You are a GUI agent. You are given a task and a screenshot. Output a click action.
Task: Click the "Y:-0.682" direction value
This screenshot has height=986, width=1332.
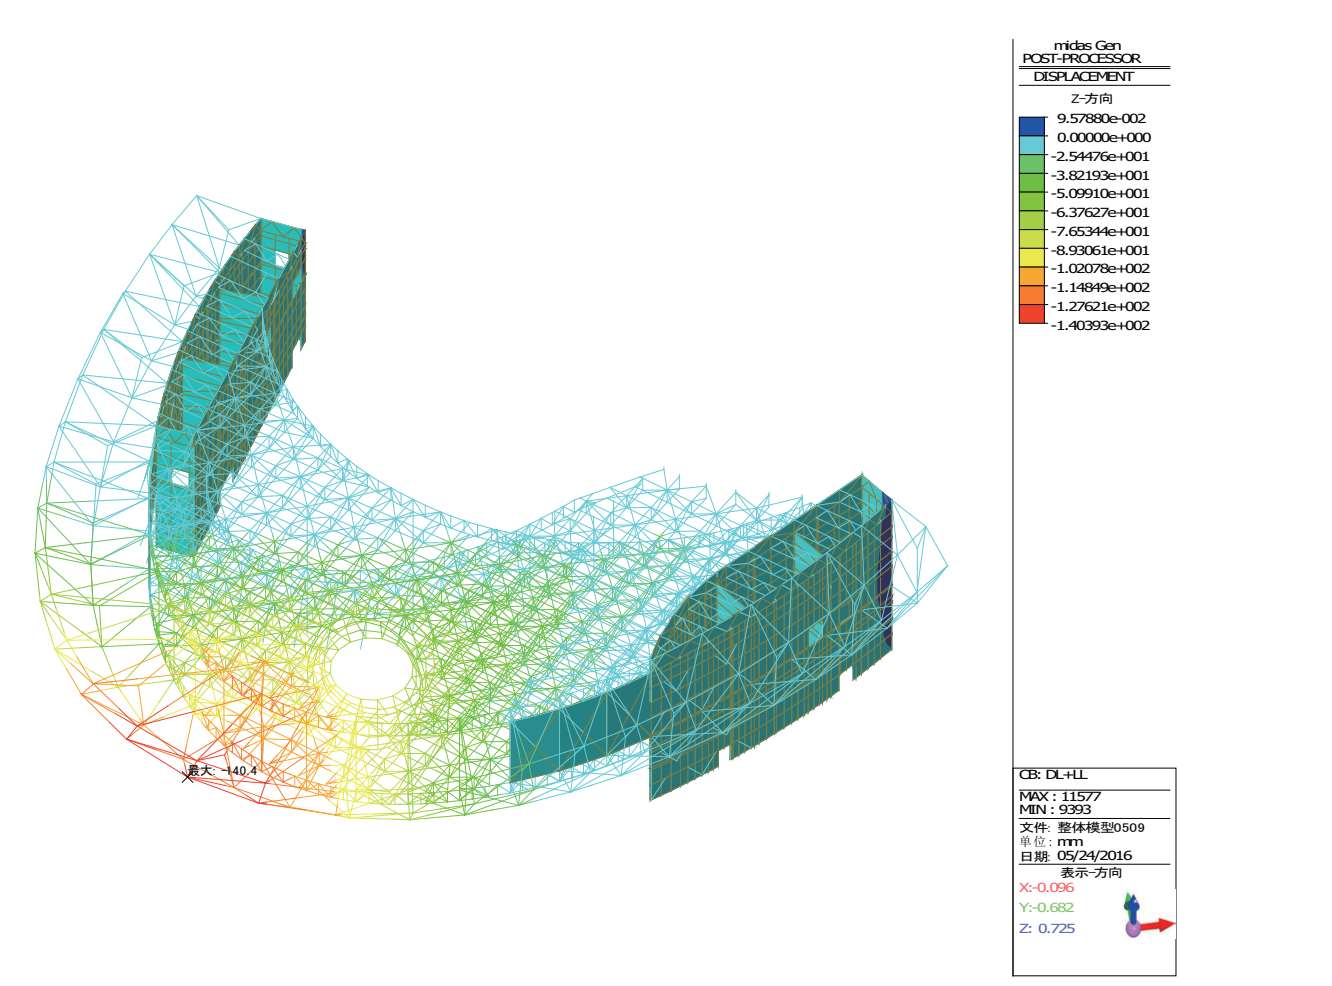1046,907
